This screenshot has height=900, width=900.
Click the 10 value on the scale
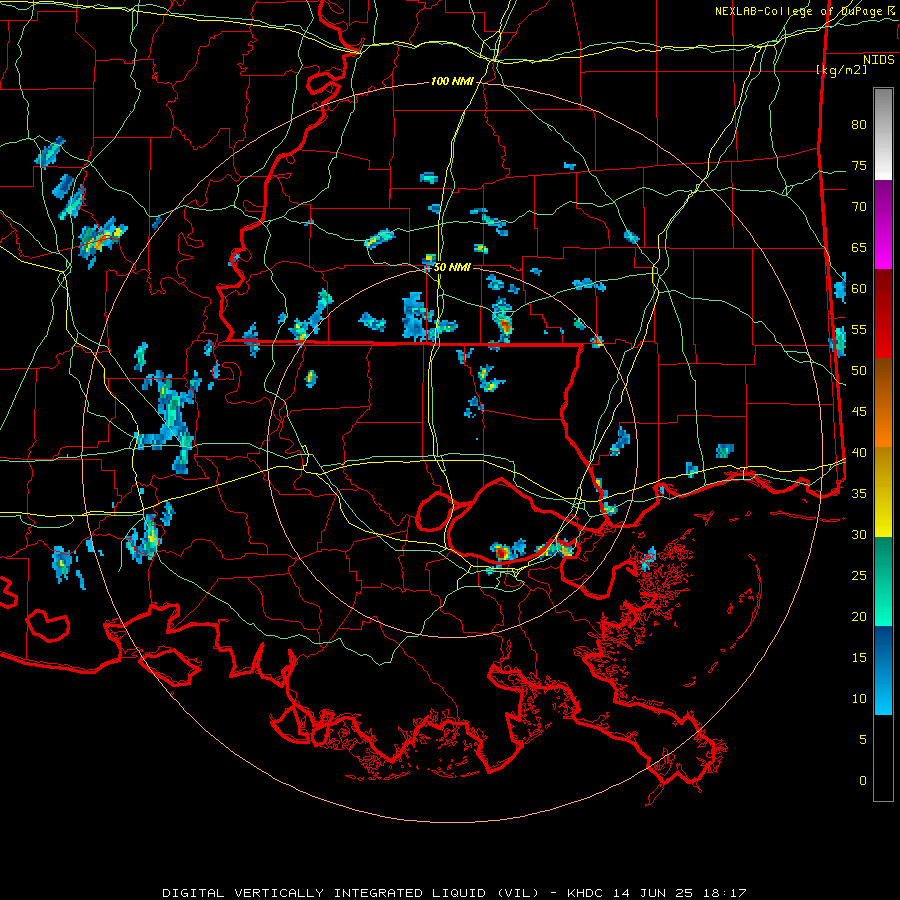pyautogui.click(x=859, y=699)
